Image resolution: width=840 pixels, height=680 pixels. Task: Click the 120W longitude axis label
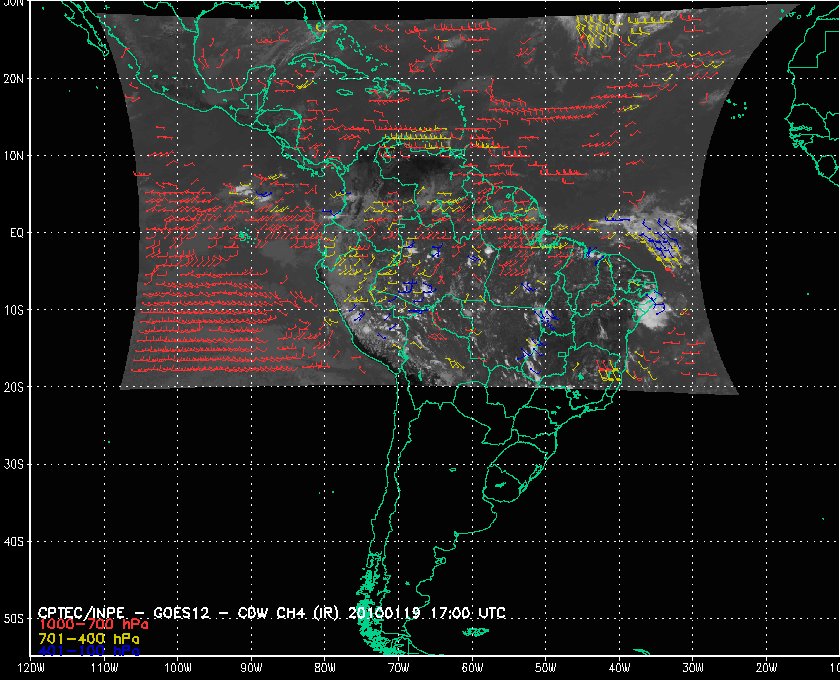coord(31,667)
